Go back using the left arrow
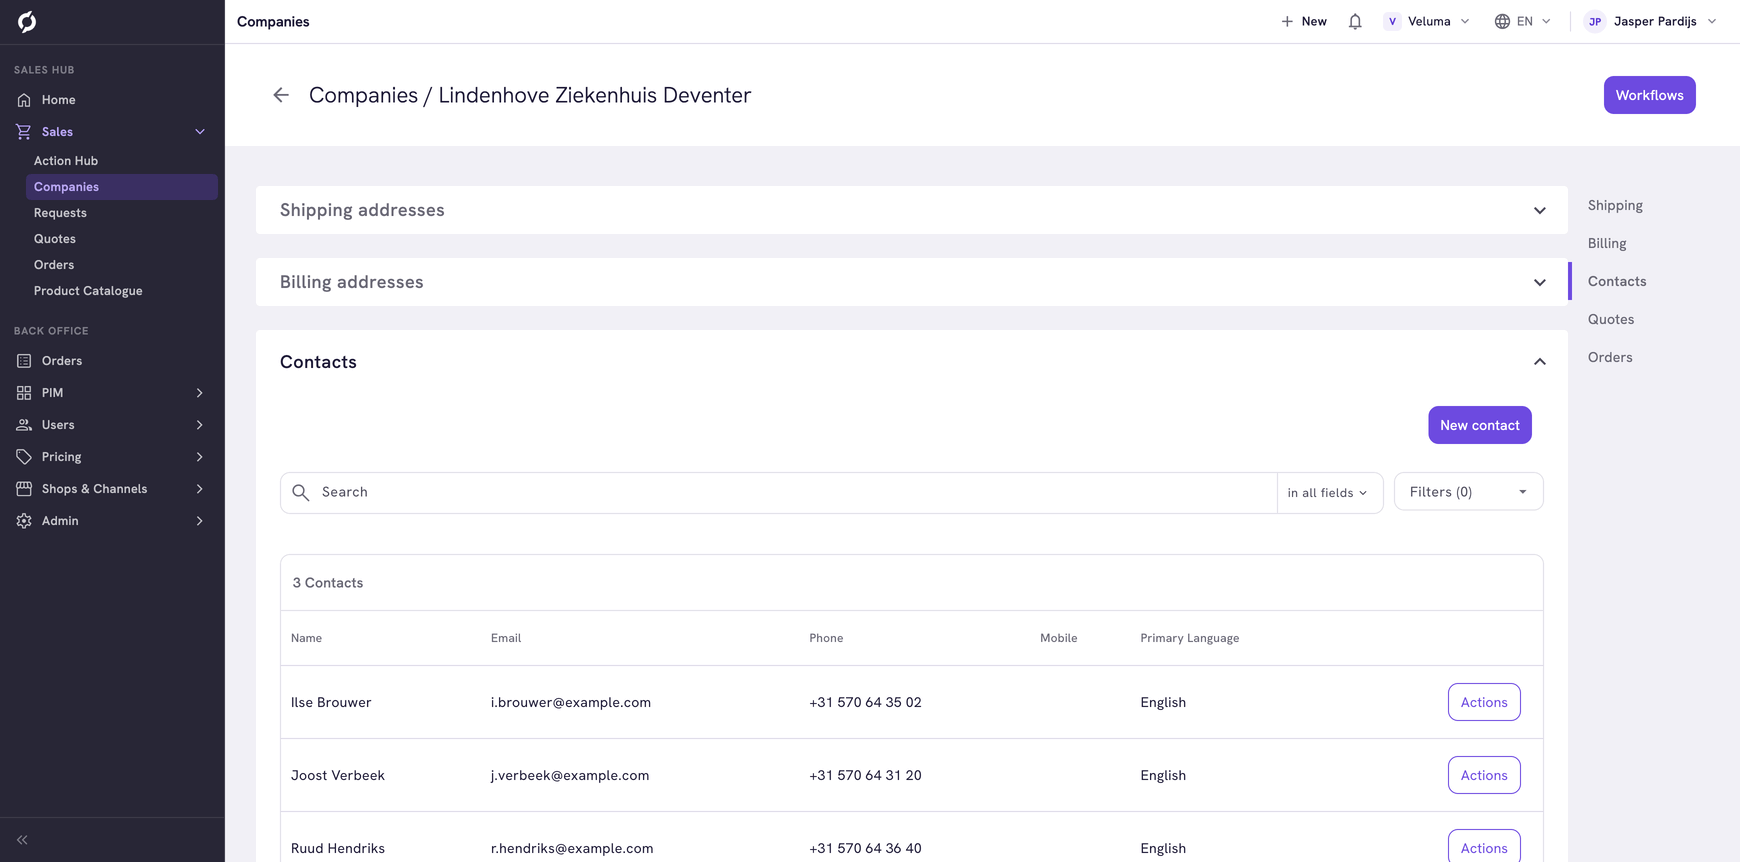The width and height of the screenshot is (1740, 862). coord(281,95)
